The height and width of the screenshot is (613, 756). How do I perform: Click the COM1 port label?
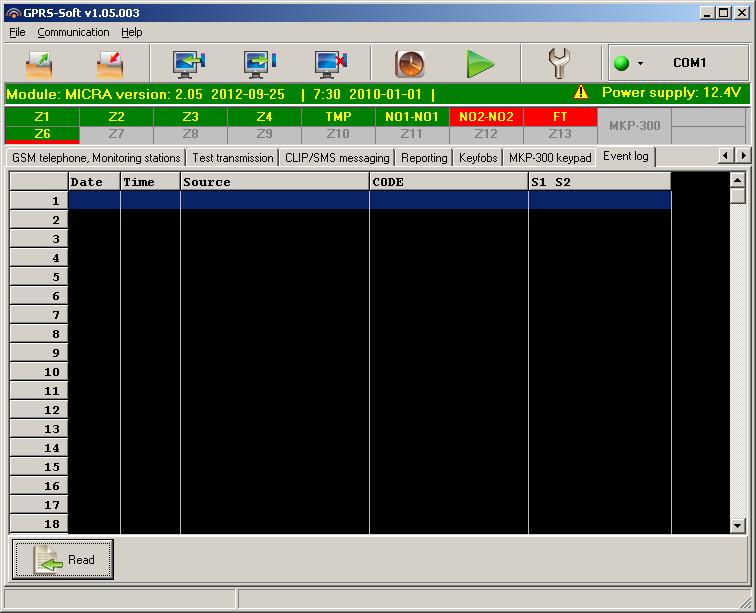coord(689,63)
